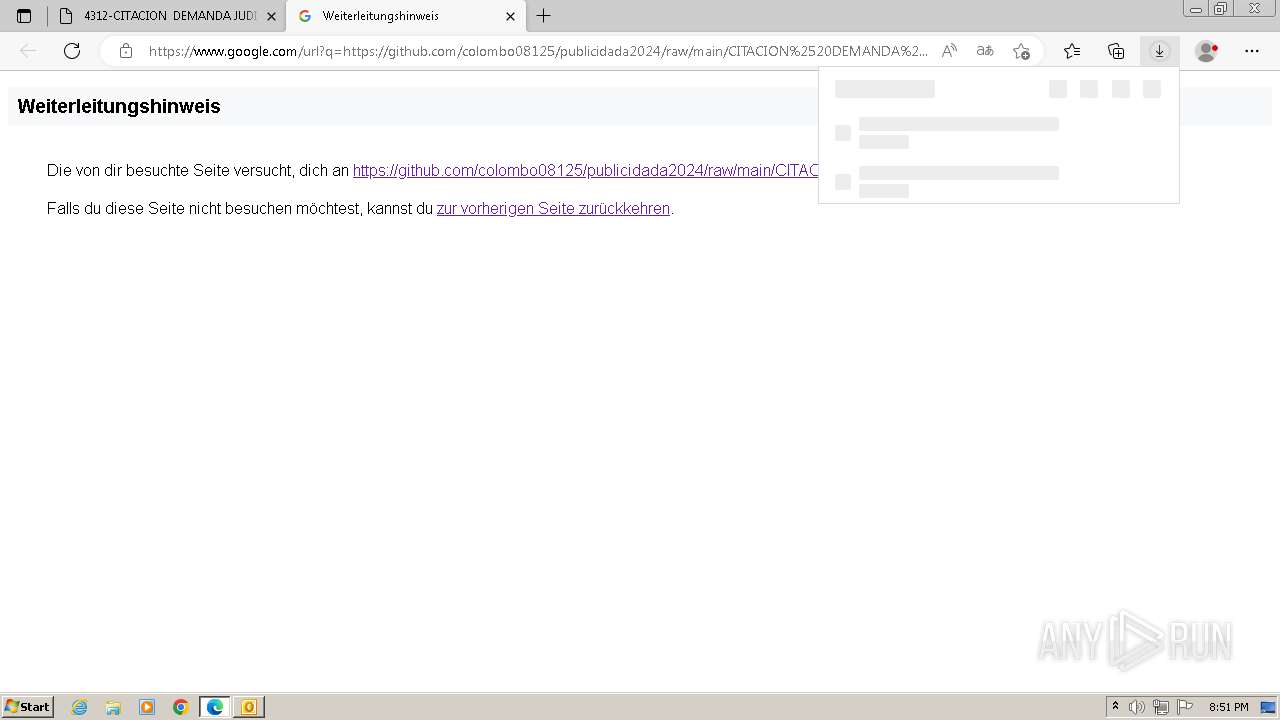Follow the github.com colombo08125 redirect link
Viewport: 1280px width, 720px height.
(585, 170)
